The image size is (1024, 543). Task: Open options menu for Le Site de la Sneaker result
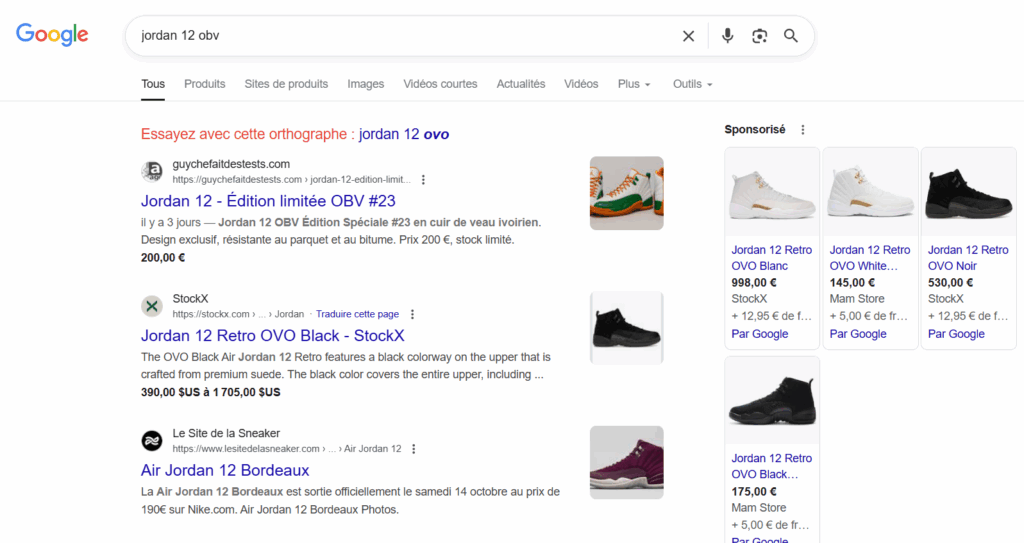(x=414, y=449)
